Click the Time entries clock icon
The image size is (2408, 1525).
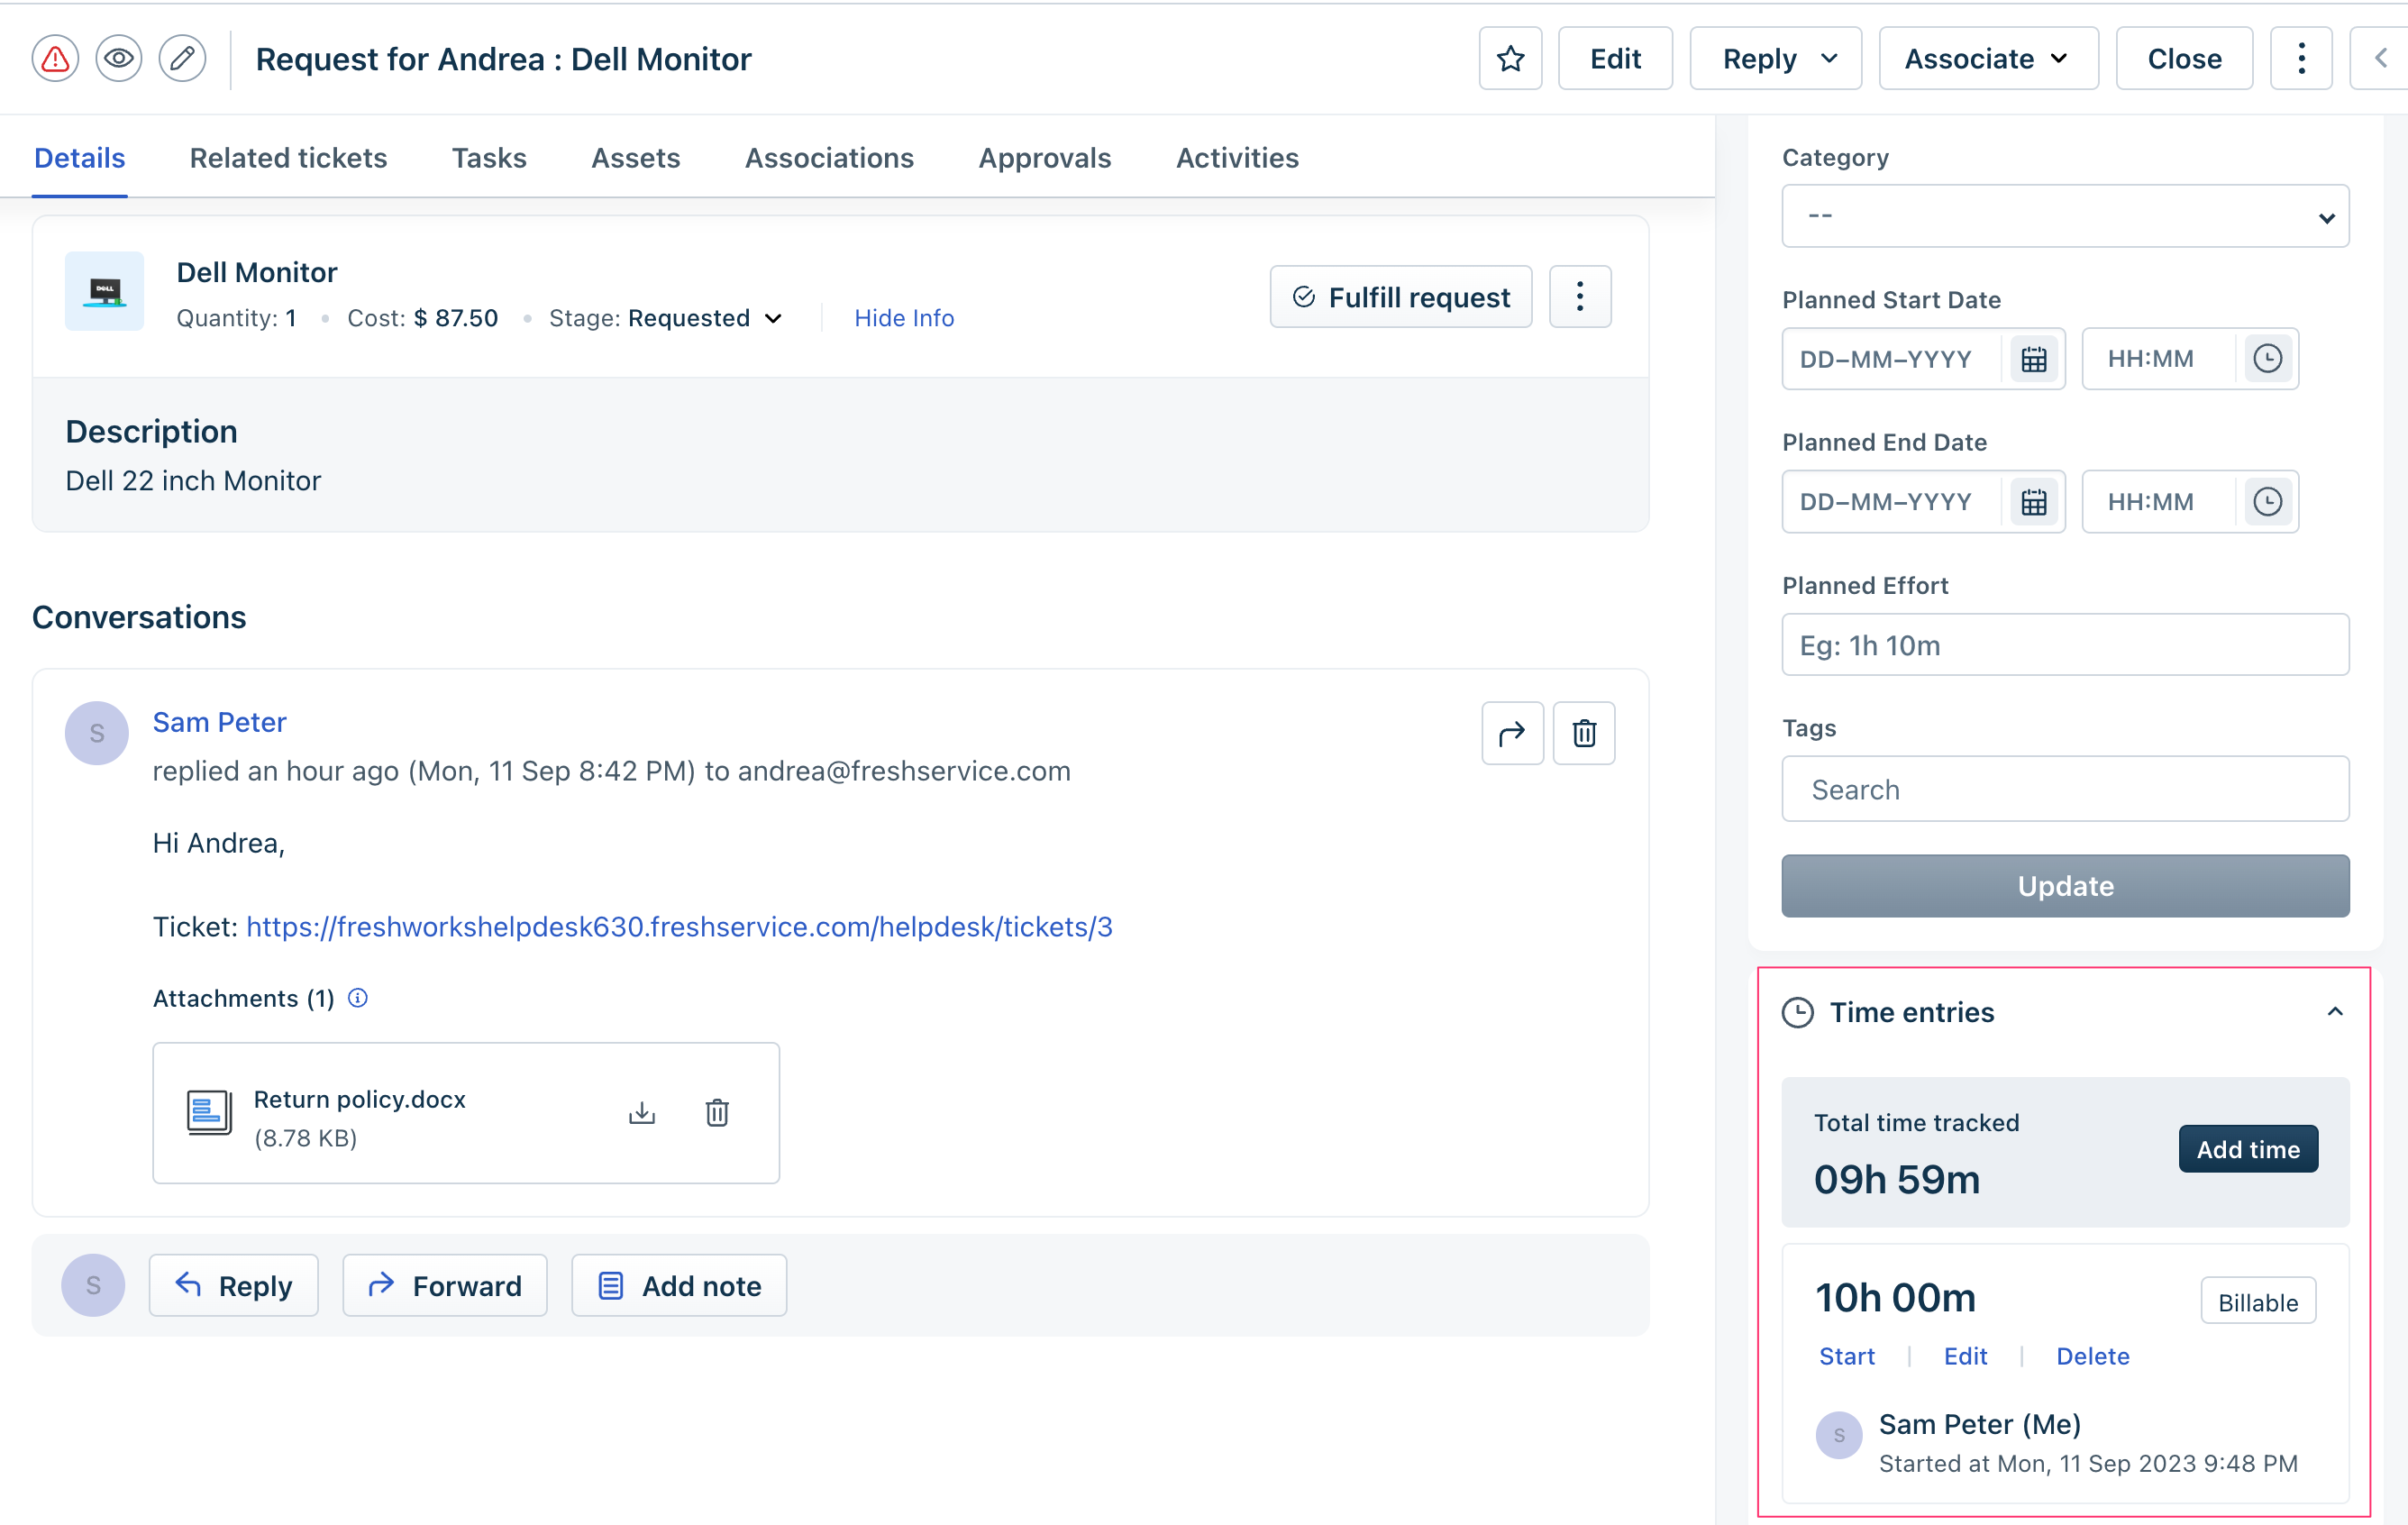(x=1798, y=1013)
